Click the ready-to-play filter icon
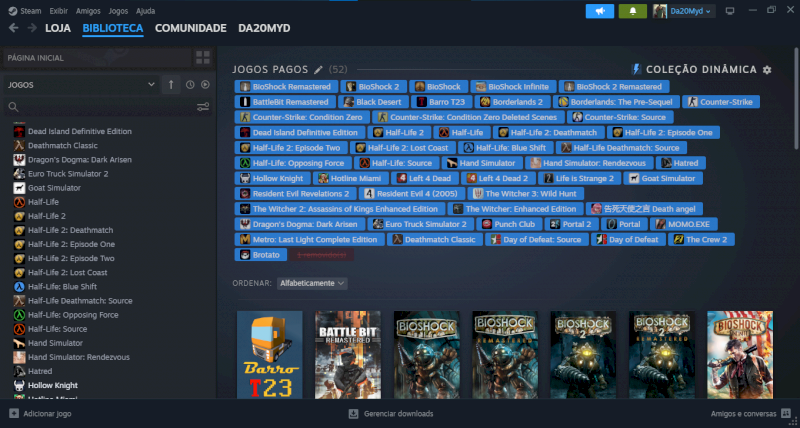Image resolution: width=800 pixels, height=428 pixels. [x=205, y=85]
